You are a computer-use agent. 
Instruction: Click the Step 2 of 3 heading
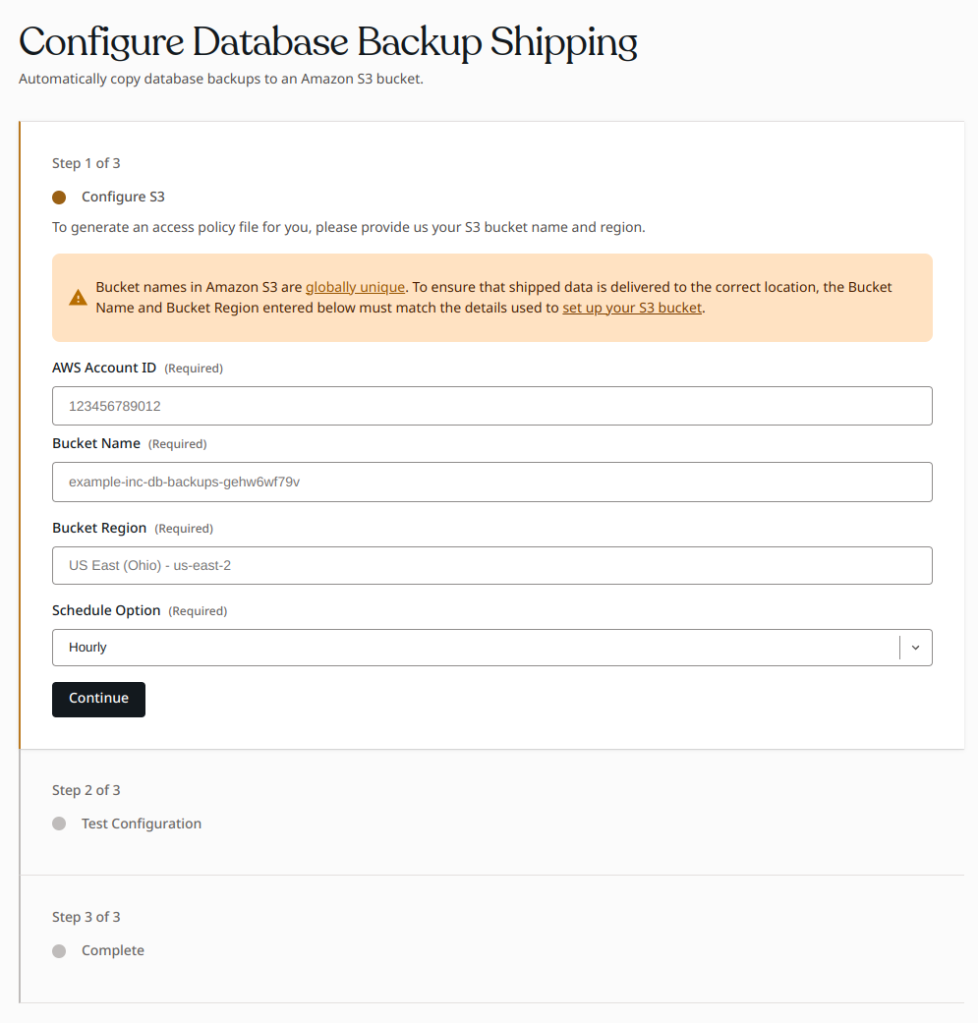86,790
